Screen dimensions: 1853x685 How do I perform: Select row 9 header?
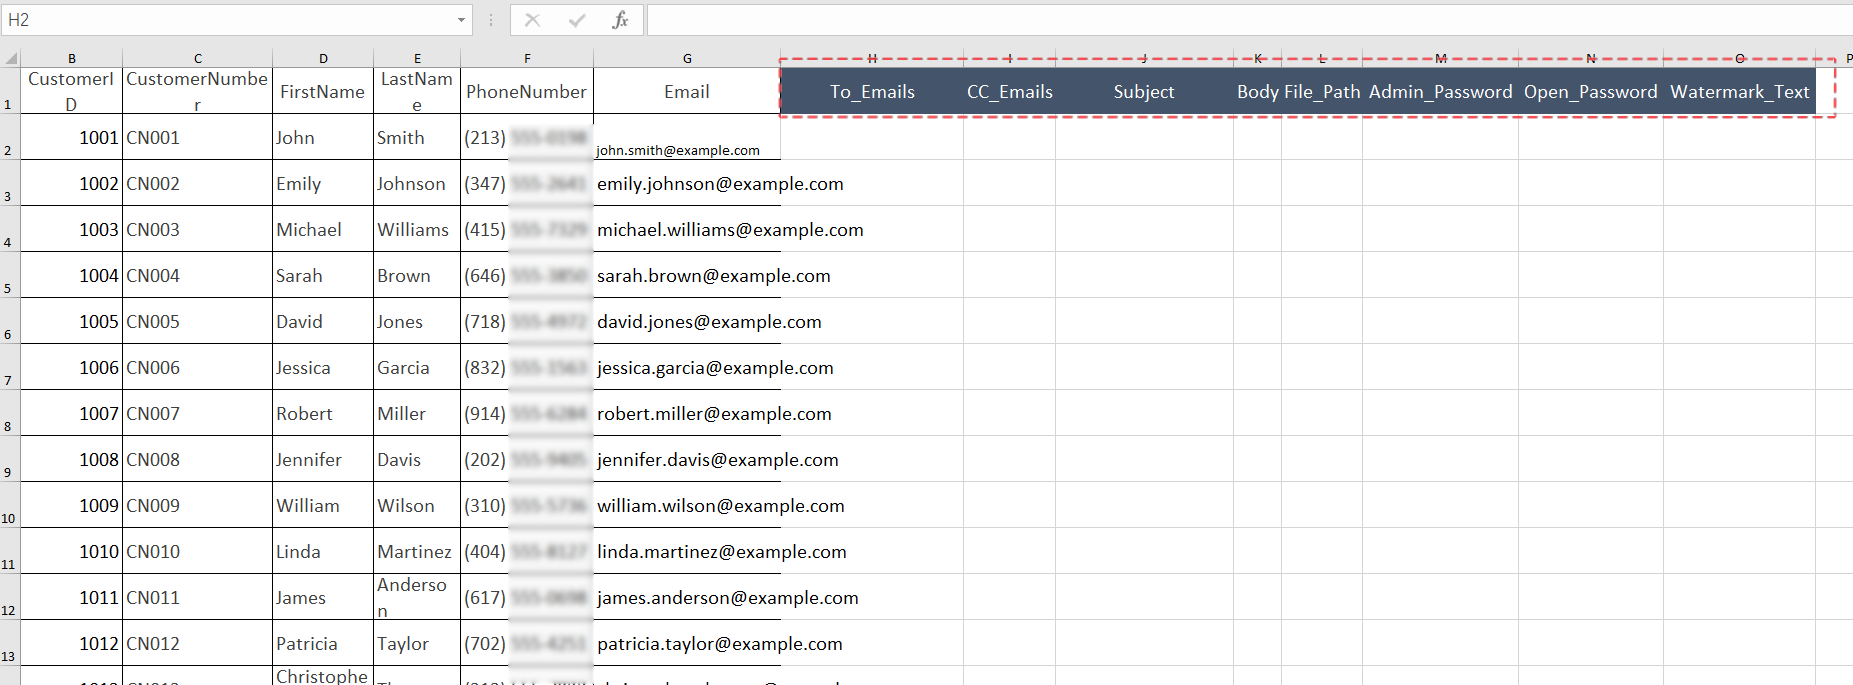click(x=10, y=459)
